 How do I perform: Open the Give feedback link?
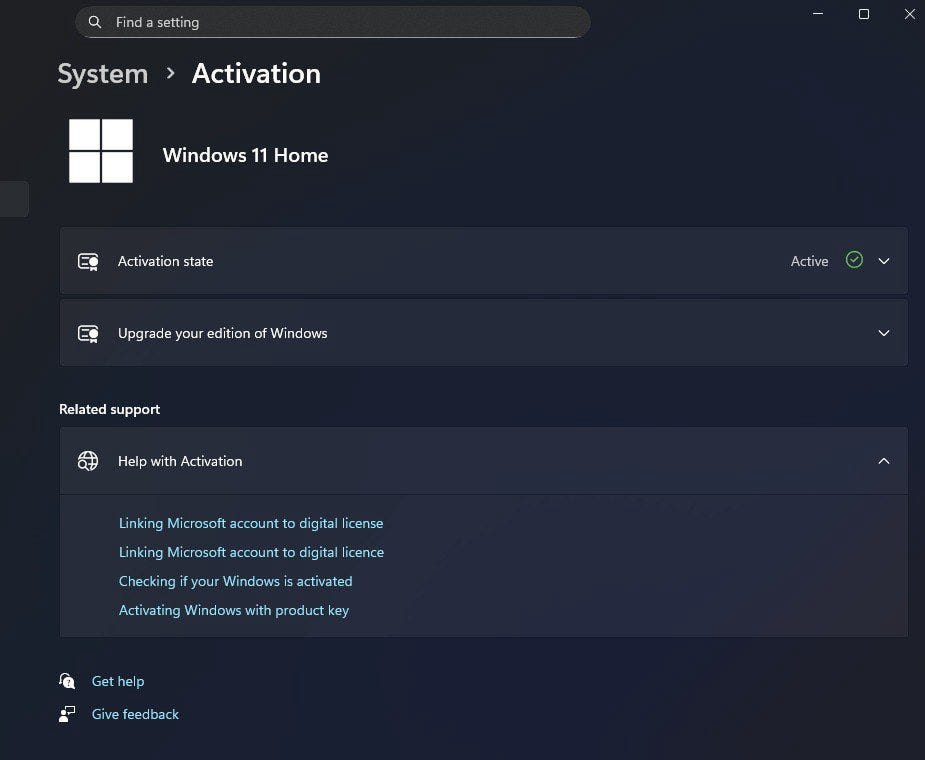coord(135,714)
